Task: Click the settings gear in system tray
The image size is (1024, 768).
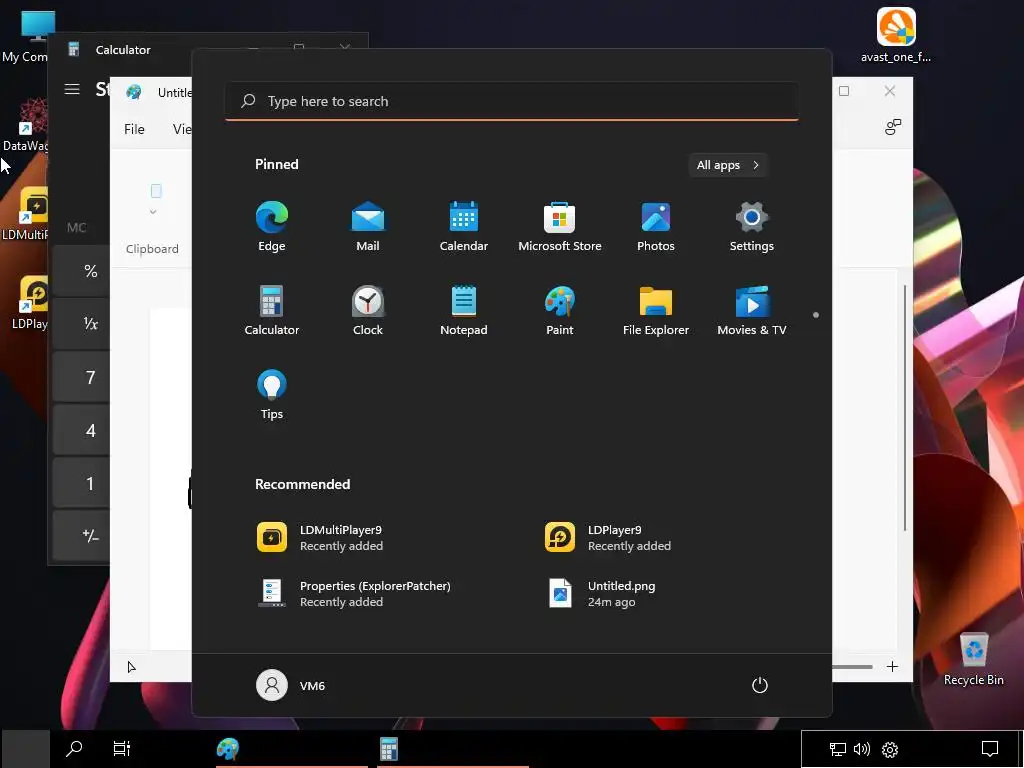Action: (x=890, y=749)
